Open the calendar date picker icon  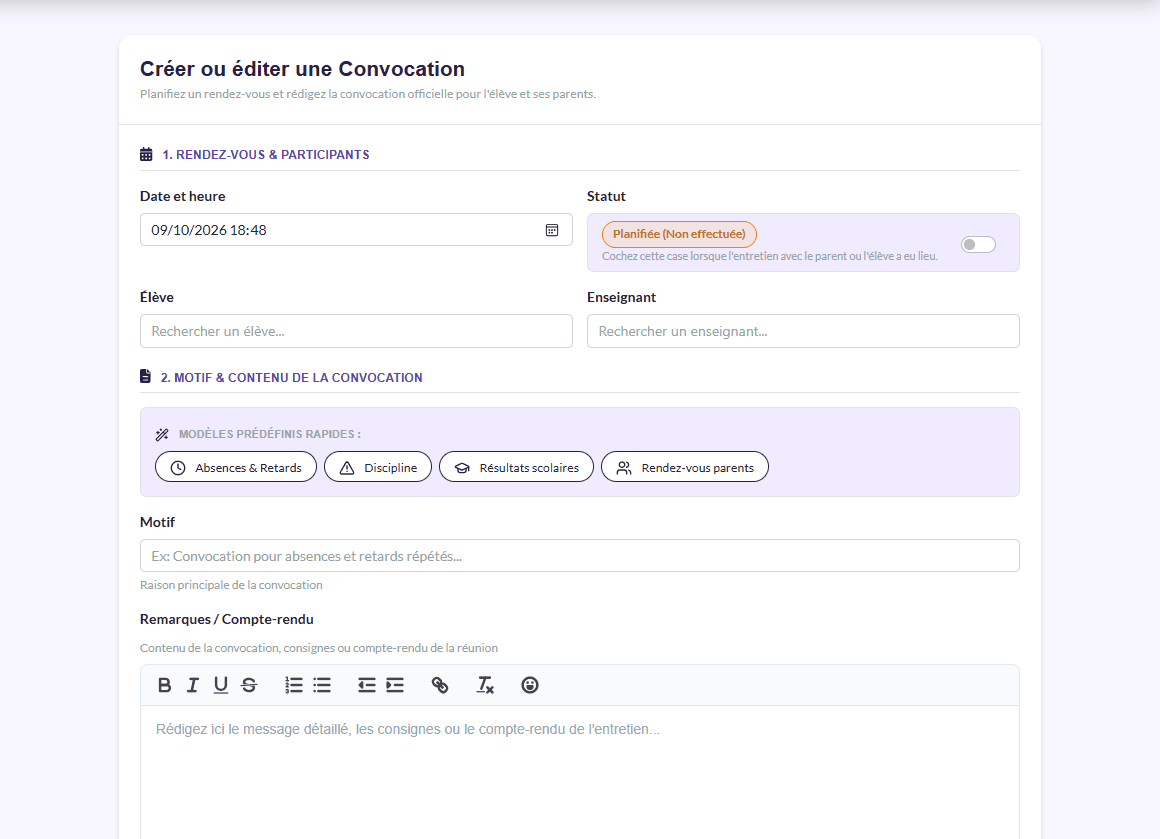552,230
